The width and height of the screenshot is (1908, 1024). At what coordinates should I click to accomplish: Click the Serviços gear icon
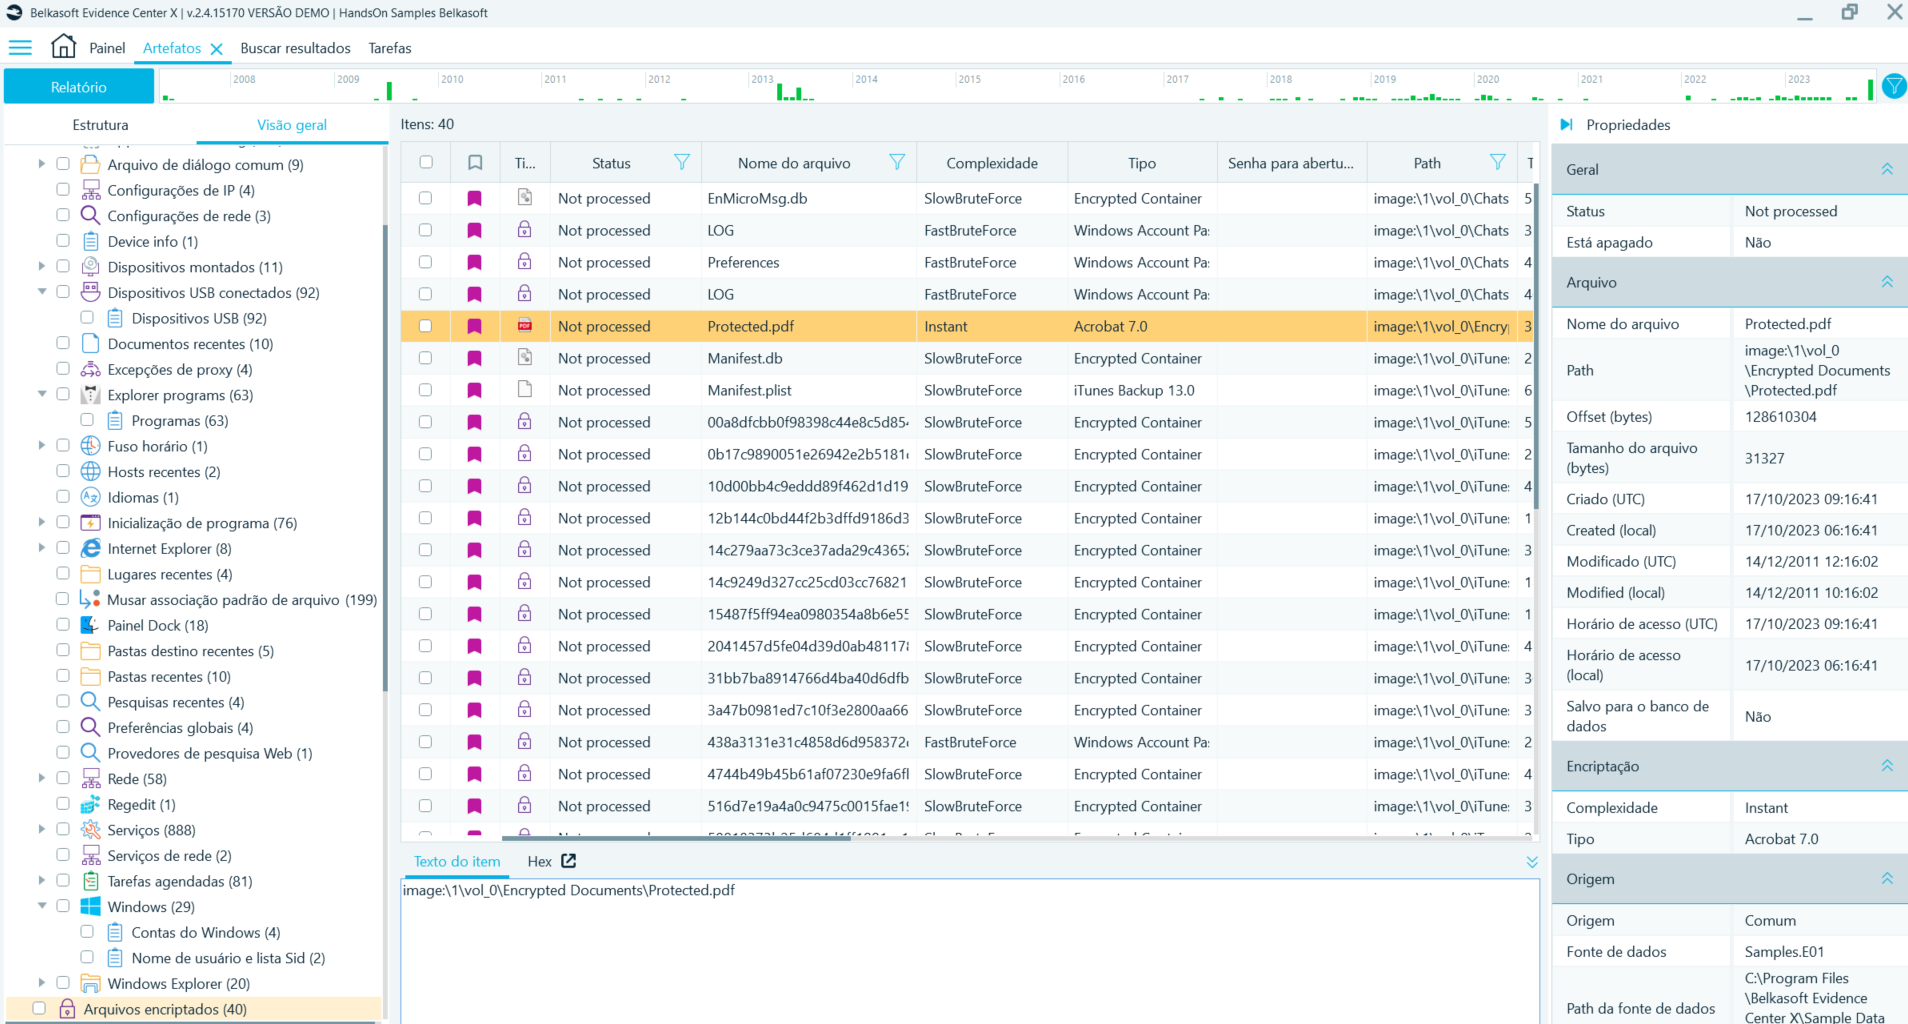click(90, 829)
